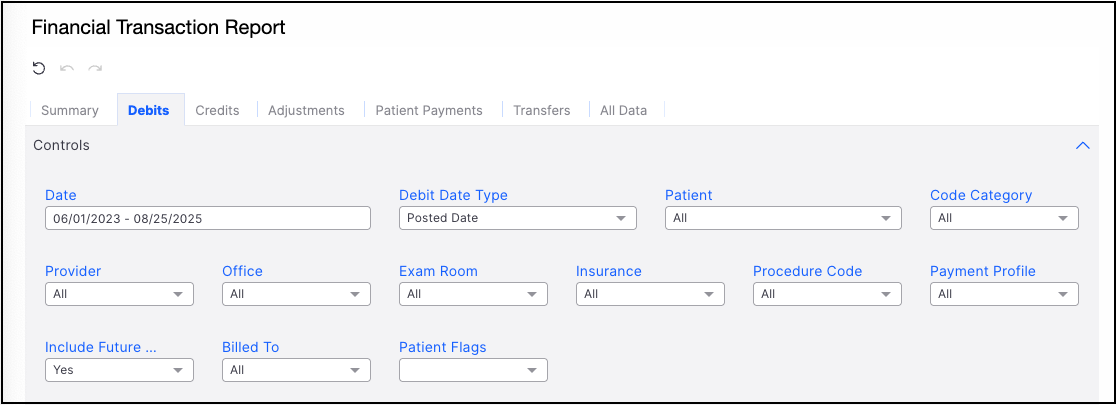Click the Date range input field
The width and height of the screenshot is (1117, 405).
pos(208,218)
